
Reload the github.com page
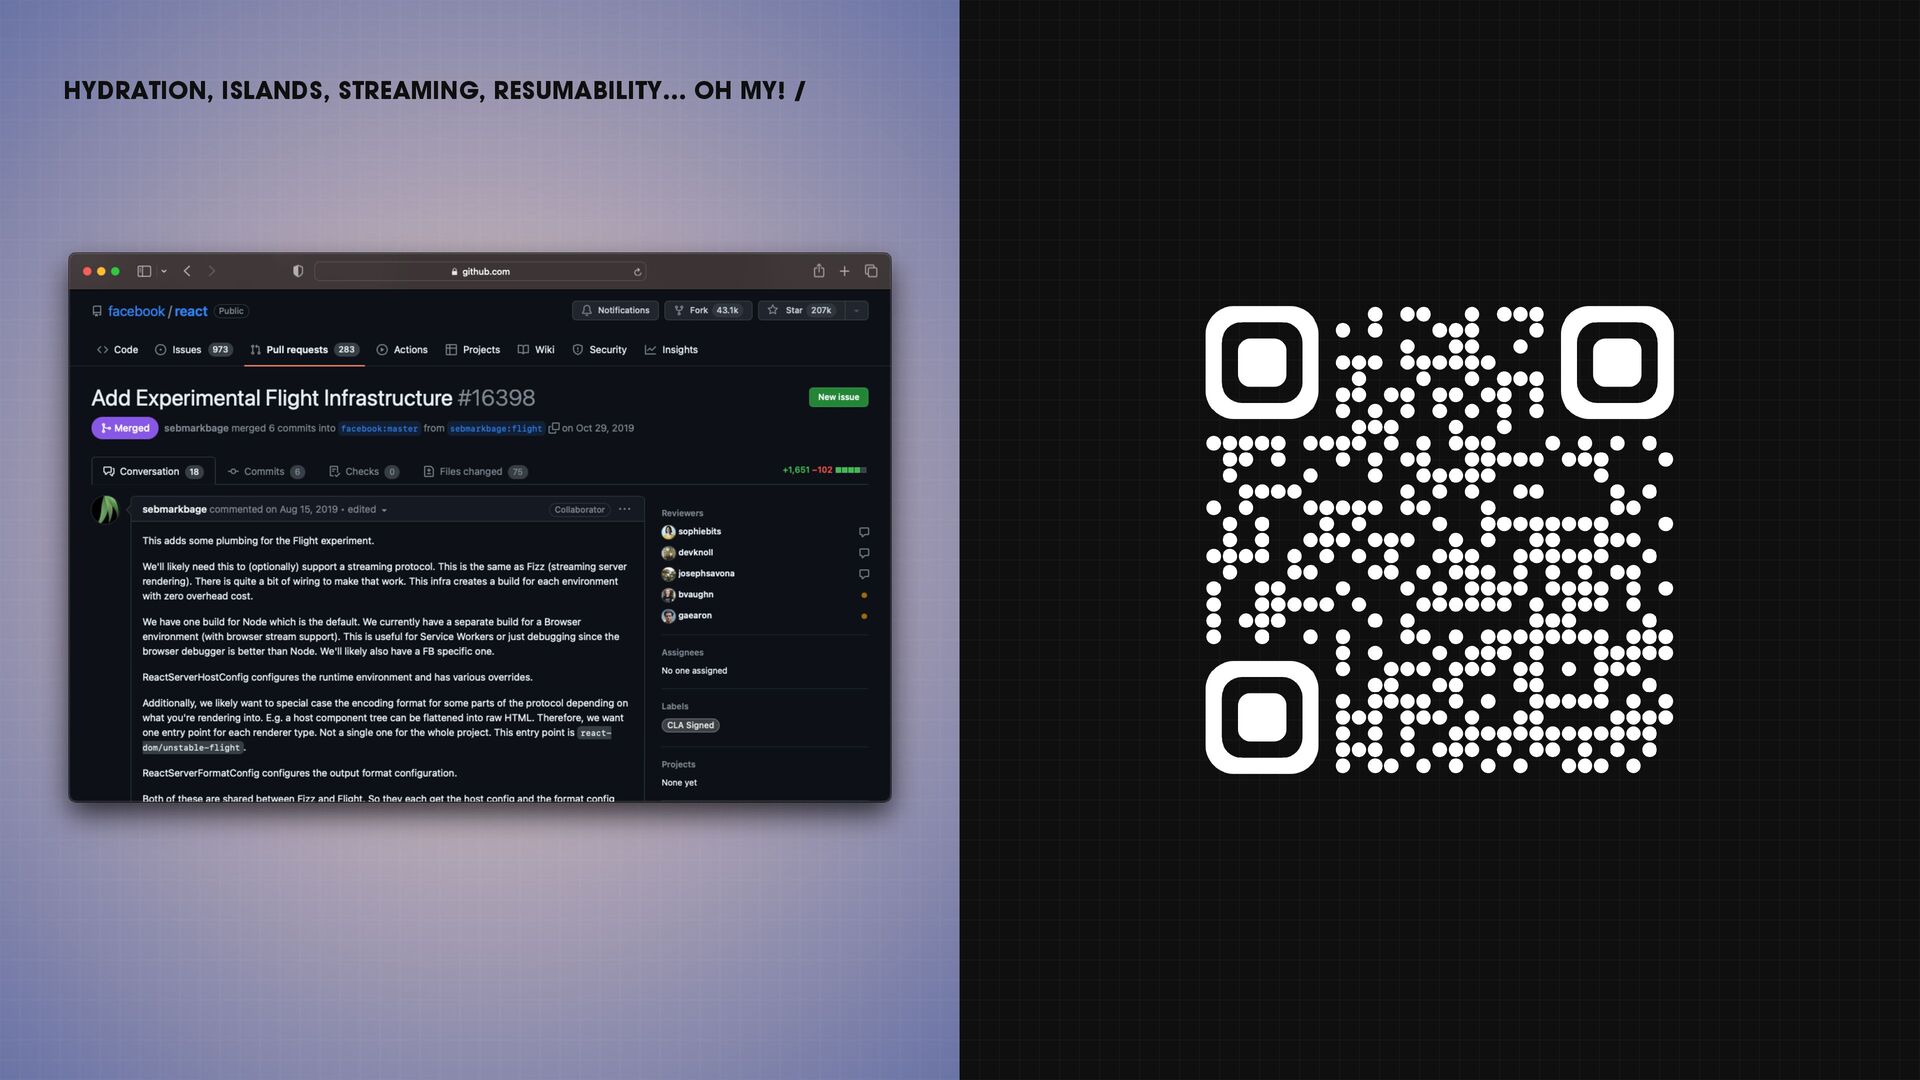(637, 272)
